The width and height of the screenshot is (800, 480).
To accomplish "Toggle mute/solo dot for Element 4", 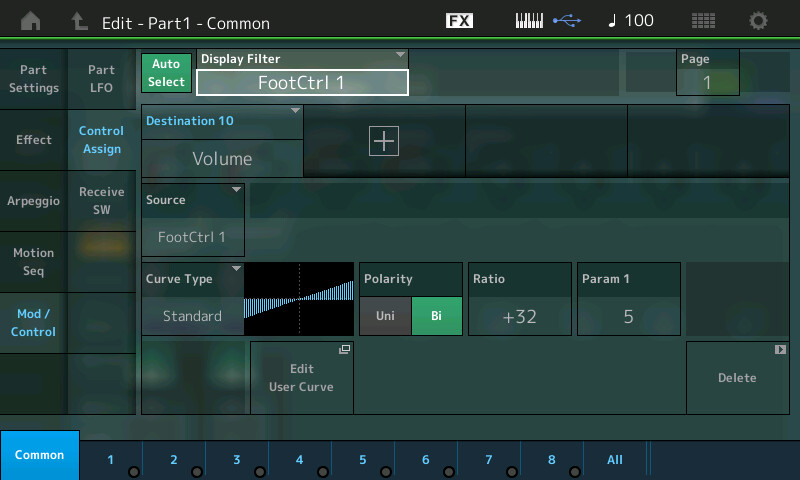I will [323, 472].
